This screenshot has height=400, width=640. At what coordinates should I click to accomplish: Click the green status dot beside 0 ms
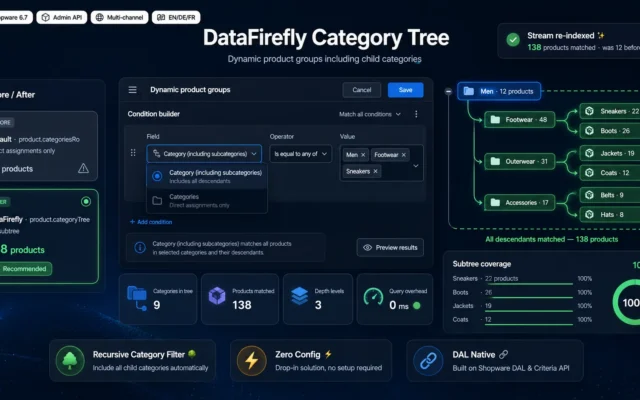(417, 305)
